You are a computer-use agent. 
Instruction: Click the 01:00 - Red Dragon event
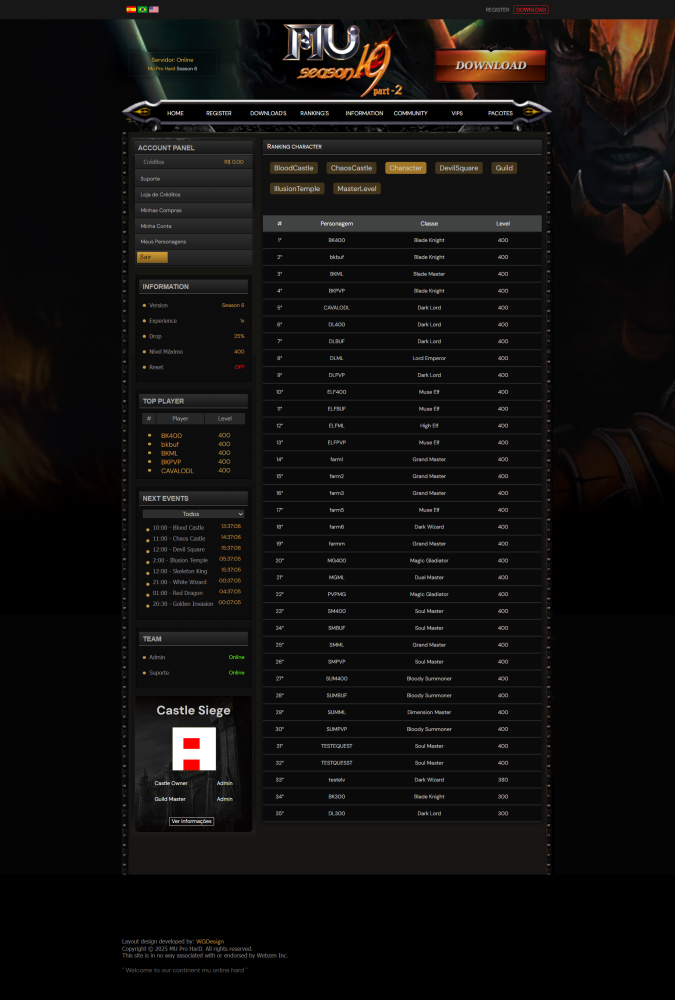[178, 593]
